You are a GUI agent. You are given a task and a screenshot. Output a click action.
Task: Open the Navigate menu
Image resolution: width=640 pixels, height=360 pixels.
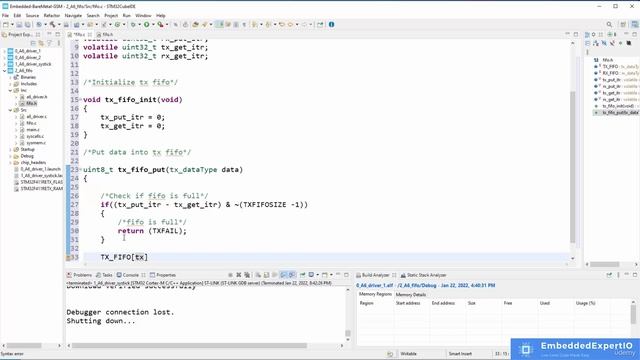73,16
